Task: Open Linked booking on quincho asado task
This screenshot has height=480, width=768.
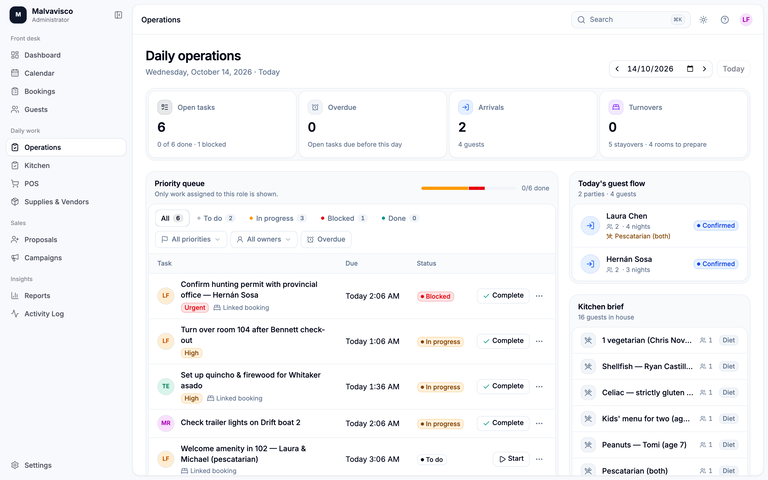Action: coord(235,398)
